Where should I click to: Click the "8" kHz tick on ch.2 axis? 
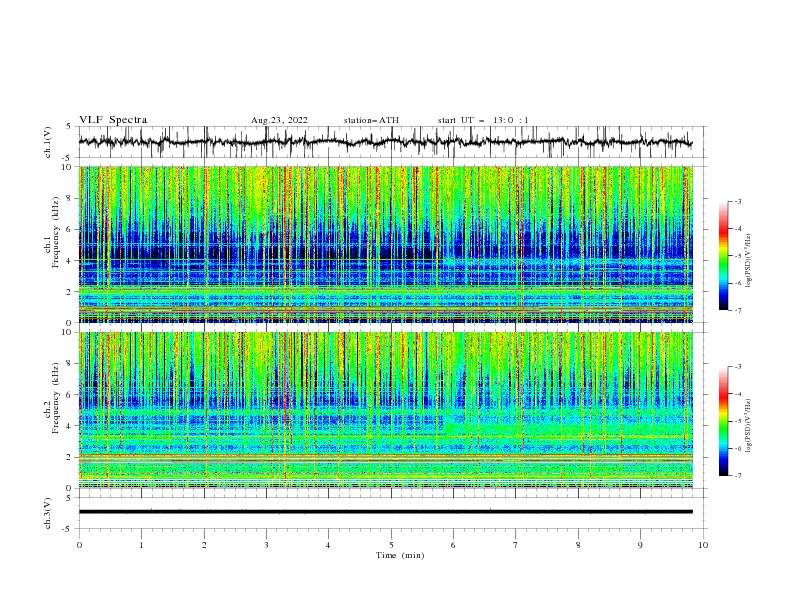pos(70,364)
